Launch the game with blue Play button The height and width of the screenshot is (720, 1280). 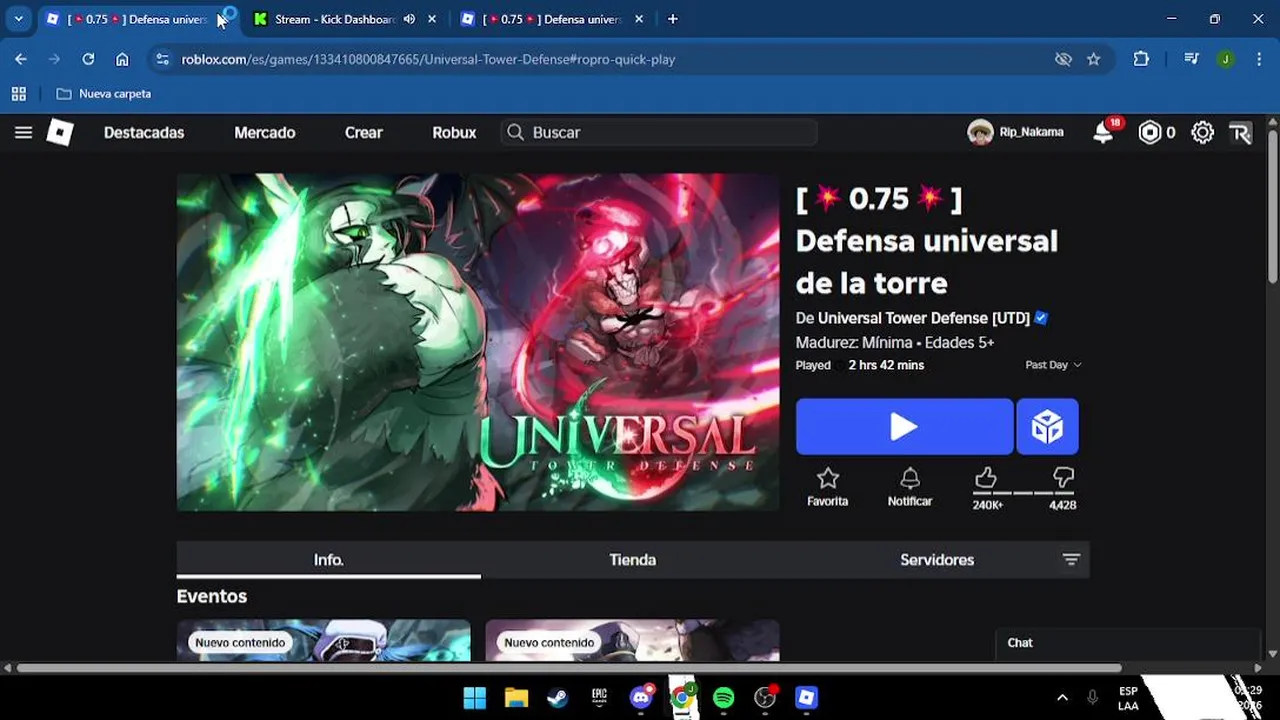[904, 427]
